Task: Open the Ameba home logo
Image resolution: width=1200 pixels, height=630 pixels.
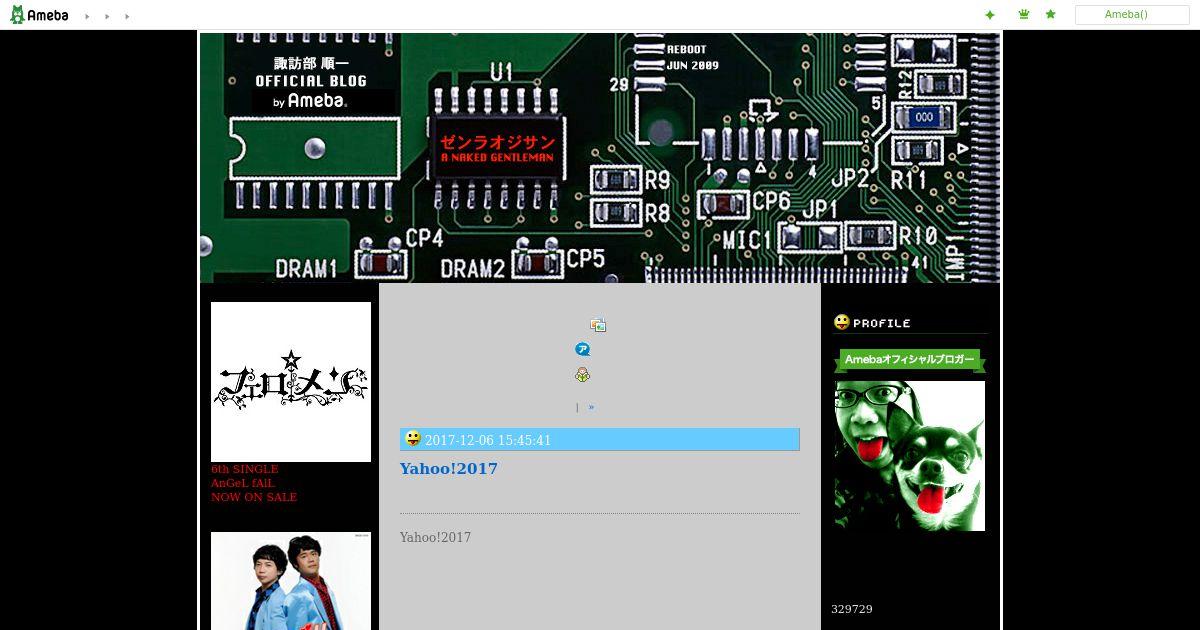Action: pyautogui.click(x=39, y=15)
